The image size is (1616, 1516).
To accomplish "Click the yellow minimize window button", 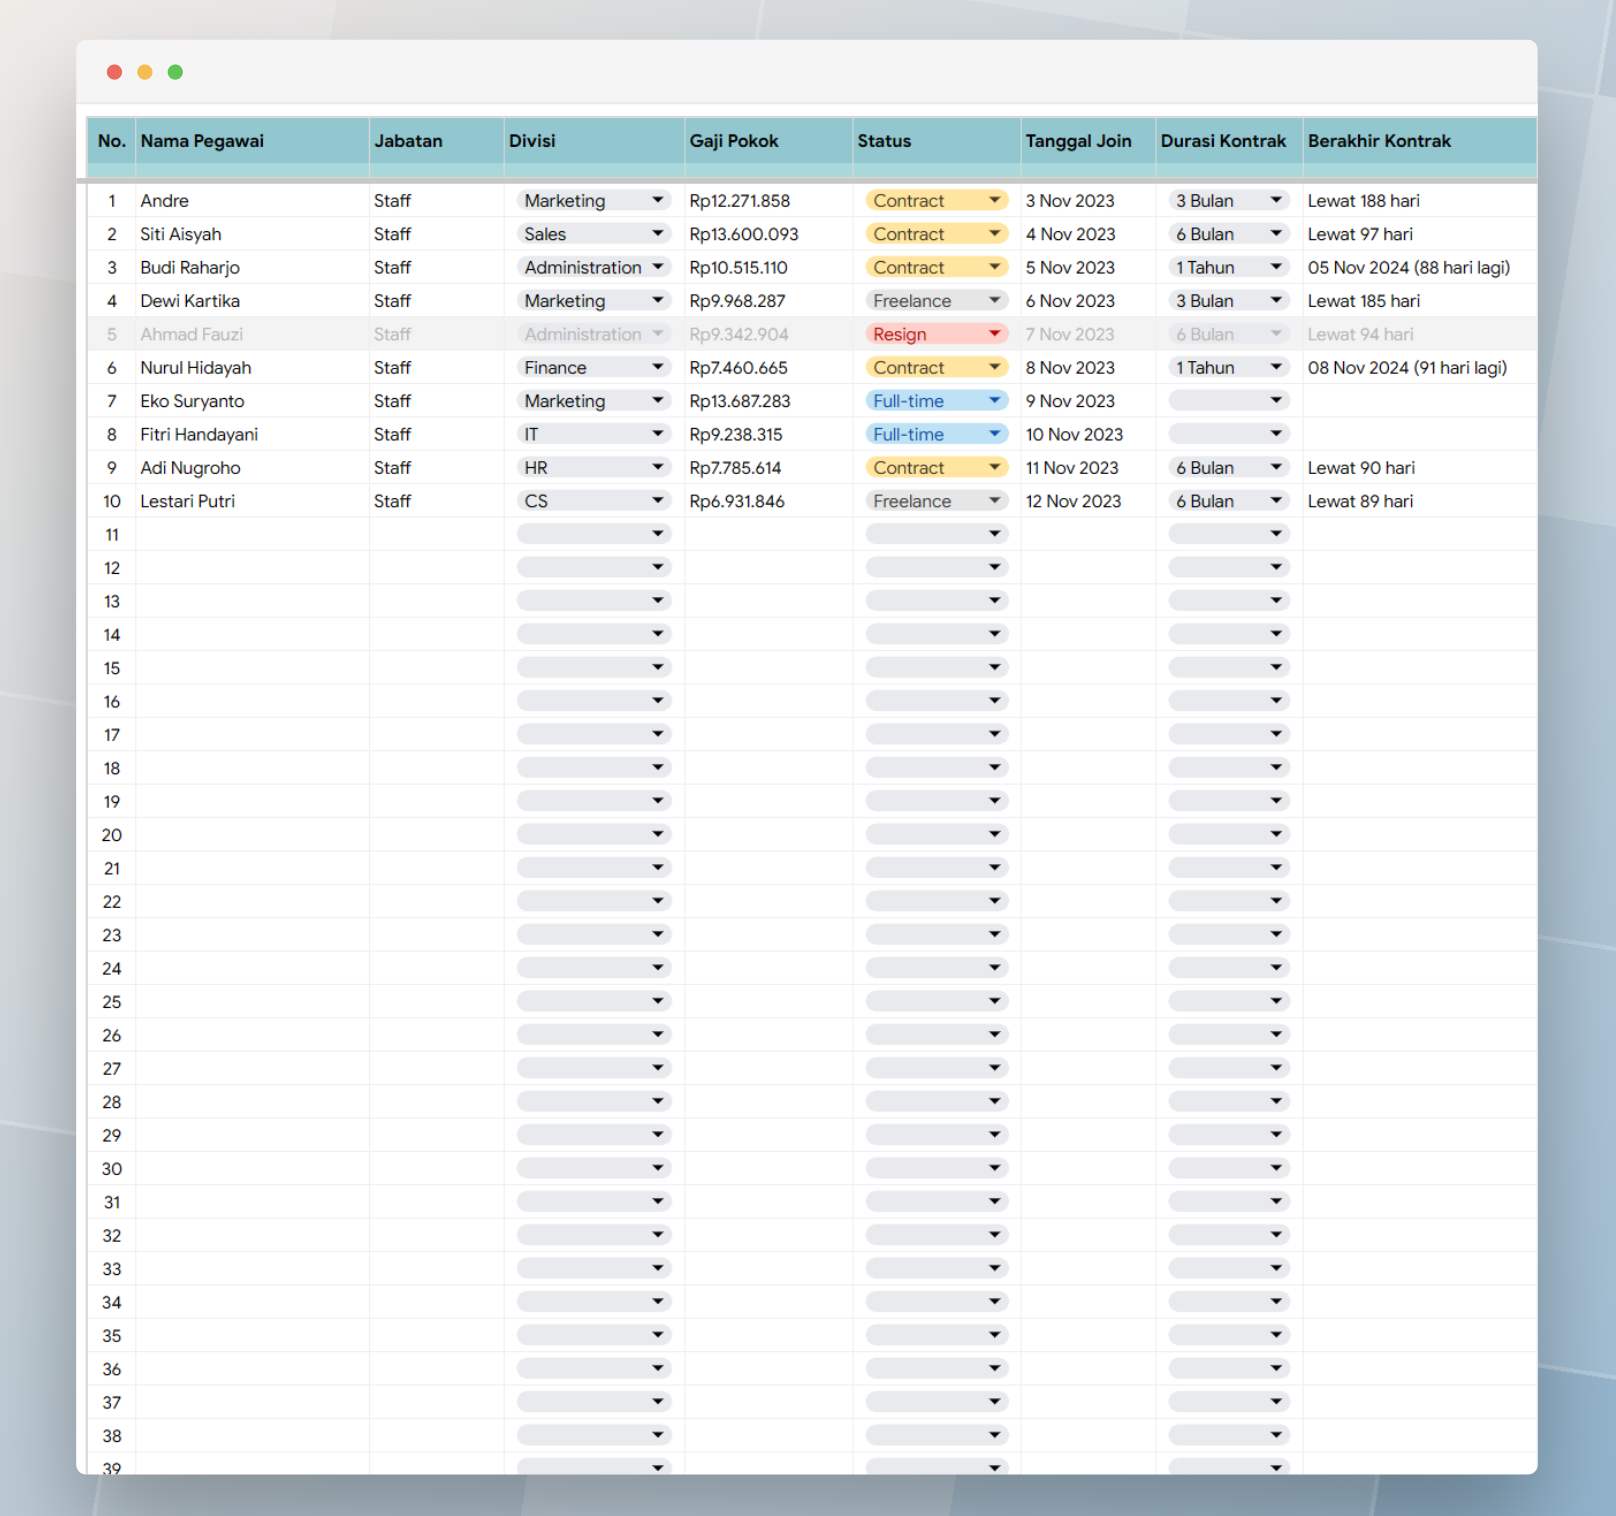I will pos(145,72).
